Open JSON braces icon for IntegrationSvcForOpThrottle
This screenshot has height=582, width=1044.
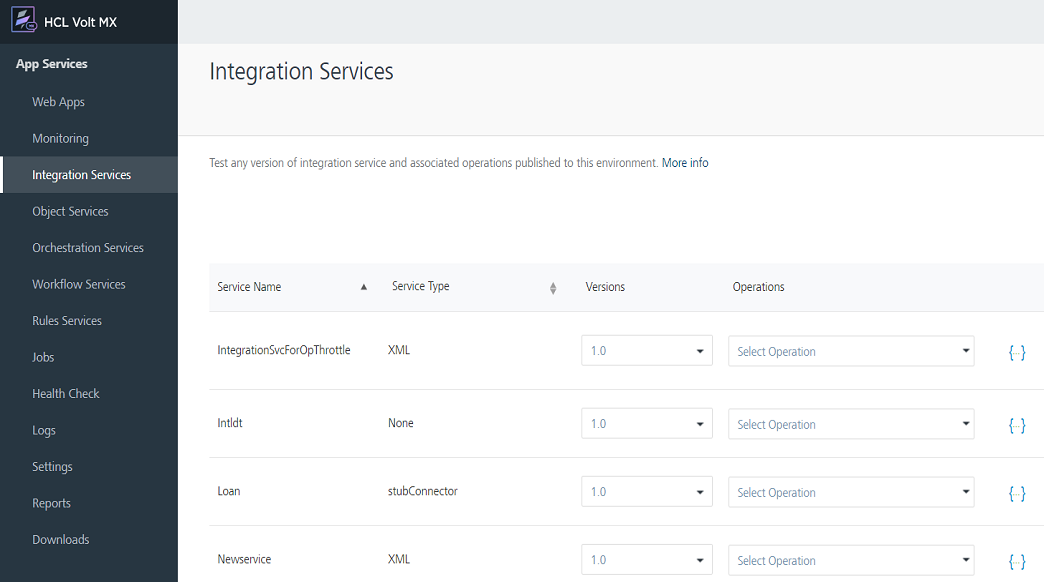coord(1016,352)
